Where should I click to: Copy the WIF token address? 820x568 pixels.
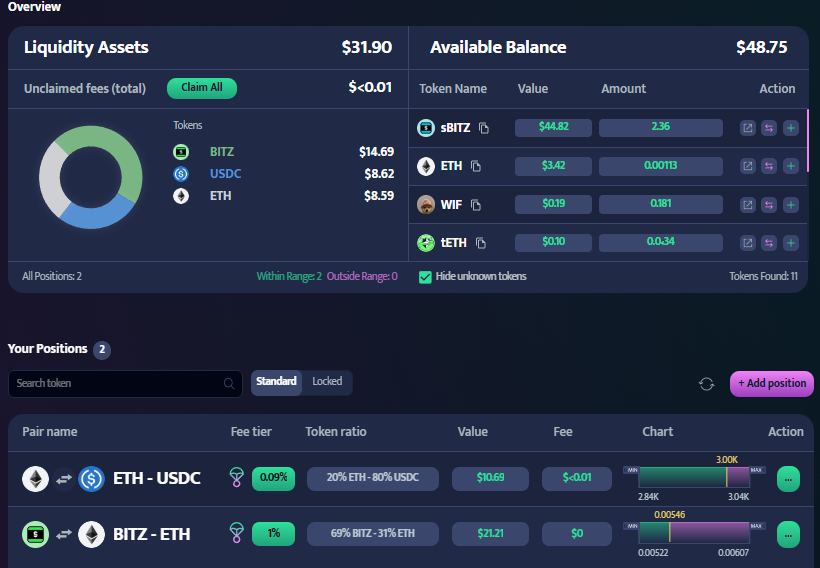(x=475, y=205)
